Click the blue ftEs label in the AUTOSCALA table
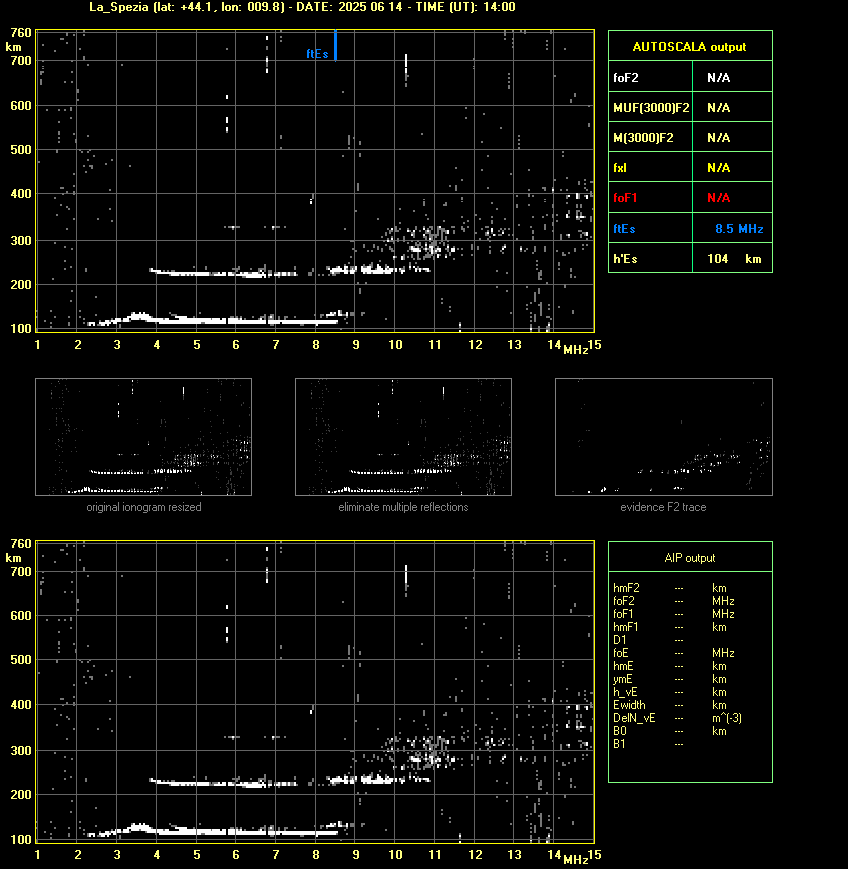 click(624, 229)
